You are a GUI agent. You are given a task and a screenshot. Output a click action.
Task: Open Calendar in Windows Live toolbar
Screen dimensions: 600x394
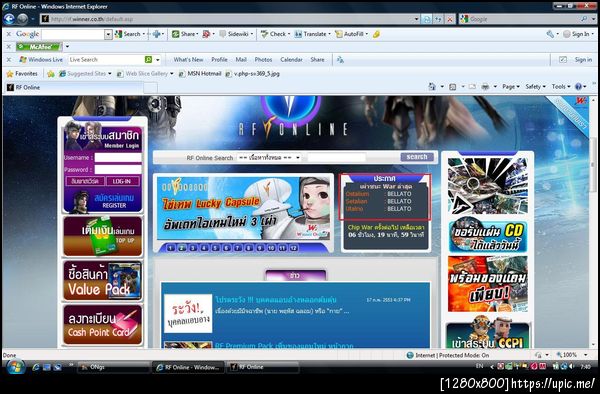point(291,60)
